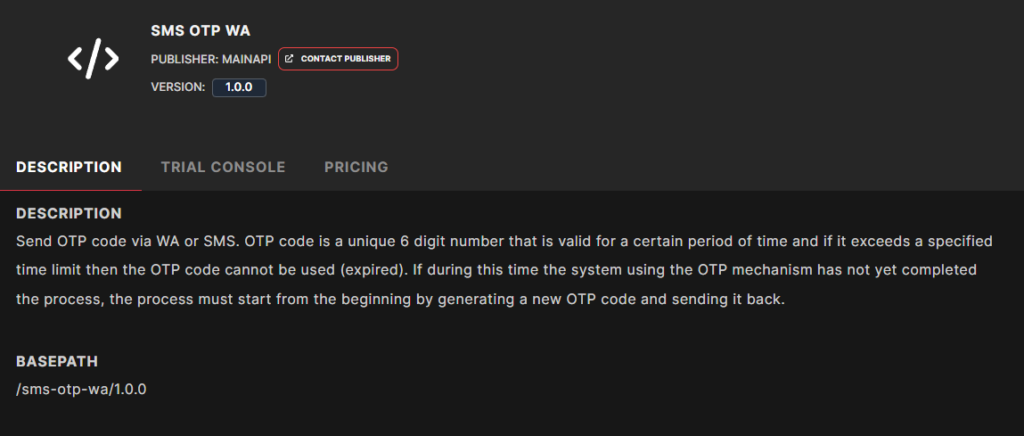1024x436 pixels.
Task: Click the DESCRIPTION section heading in the content area
Action: tap(69, 213)
